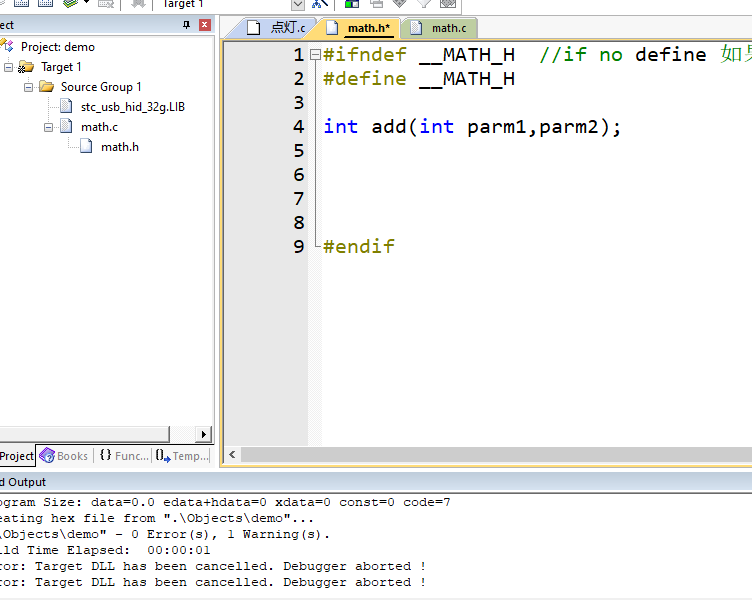Close the Project panel with red X

click(205, 25)
